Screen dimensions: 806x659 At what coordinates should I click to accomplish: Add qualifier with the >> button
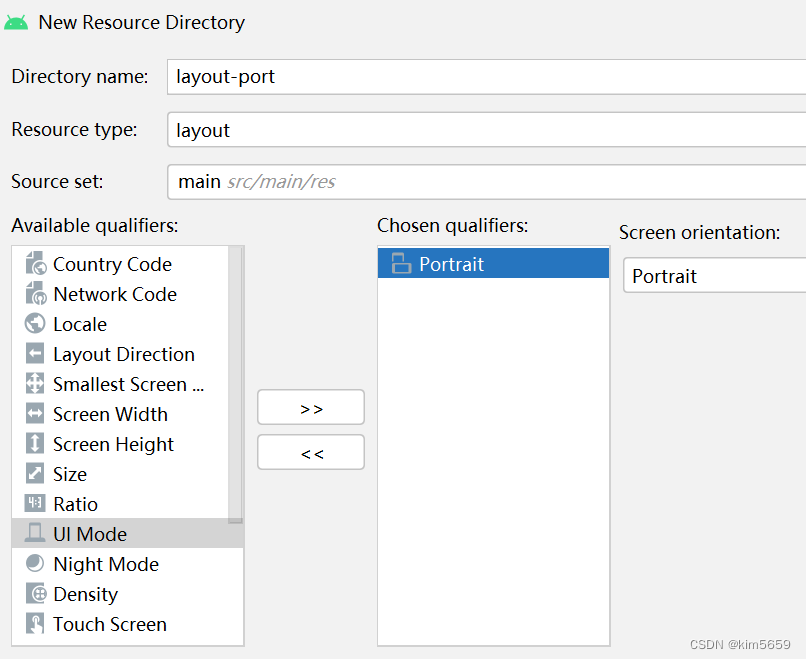tap(311, 408)
